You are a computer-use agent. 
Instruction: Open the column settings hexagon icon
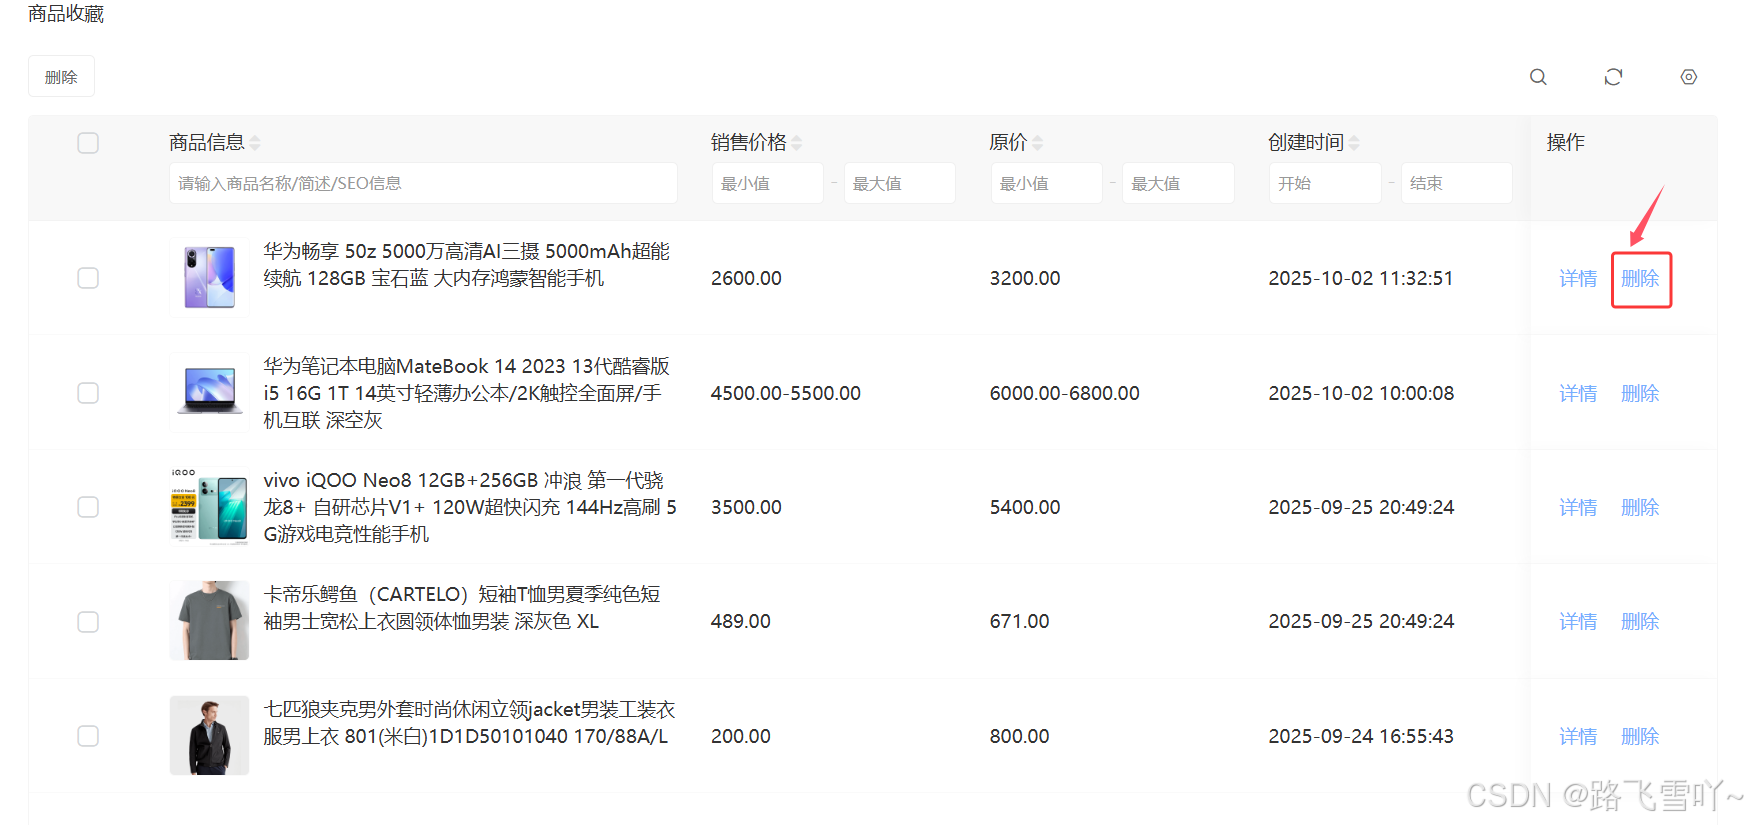point(1688,77)
